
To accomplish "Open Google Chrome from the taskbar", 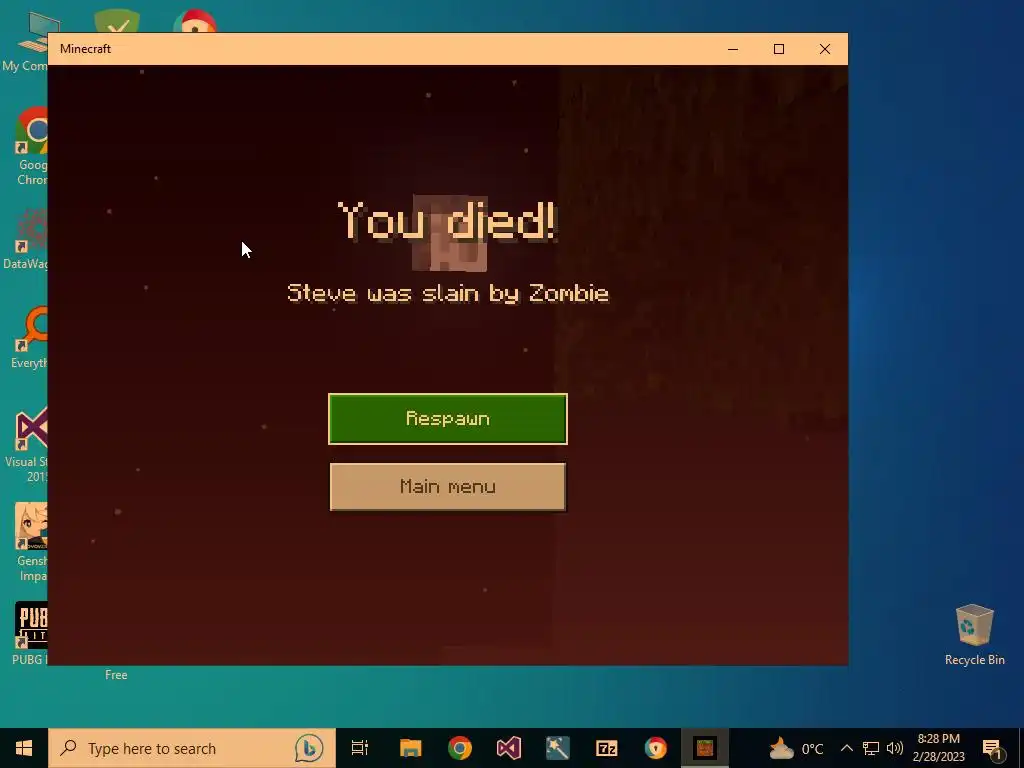I will coord(460,748).
